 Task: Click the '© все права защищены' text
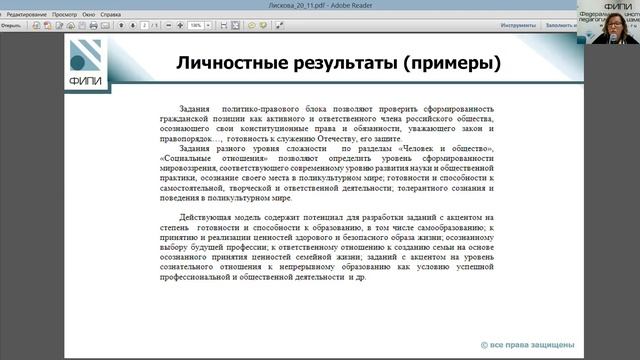(x=527, y=345)
